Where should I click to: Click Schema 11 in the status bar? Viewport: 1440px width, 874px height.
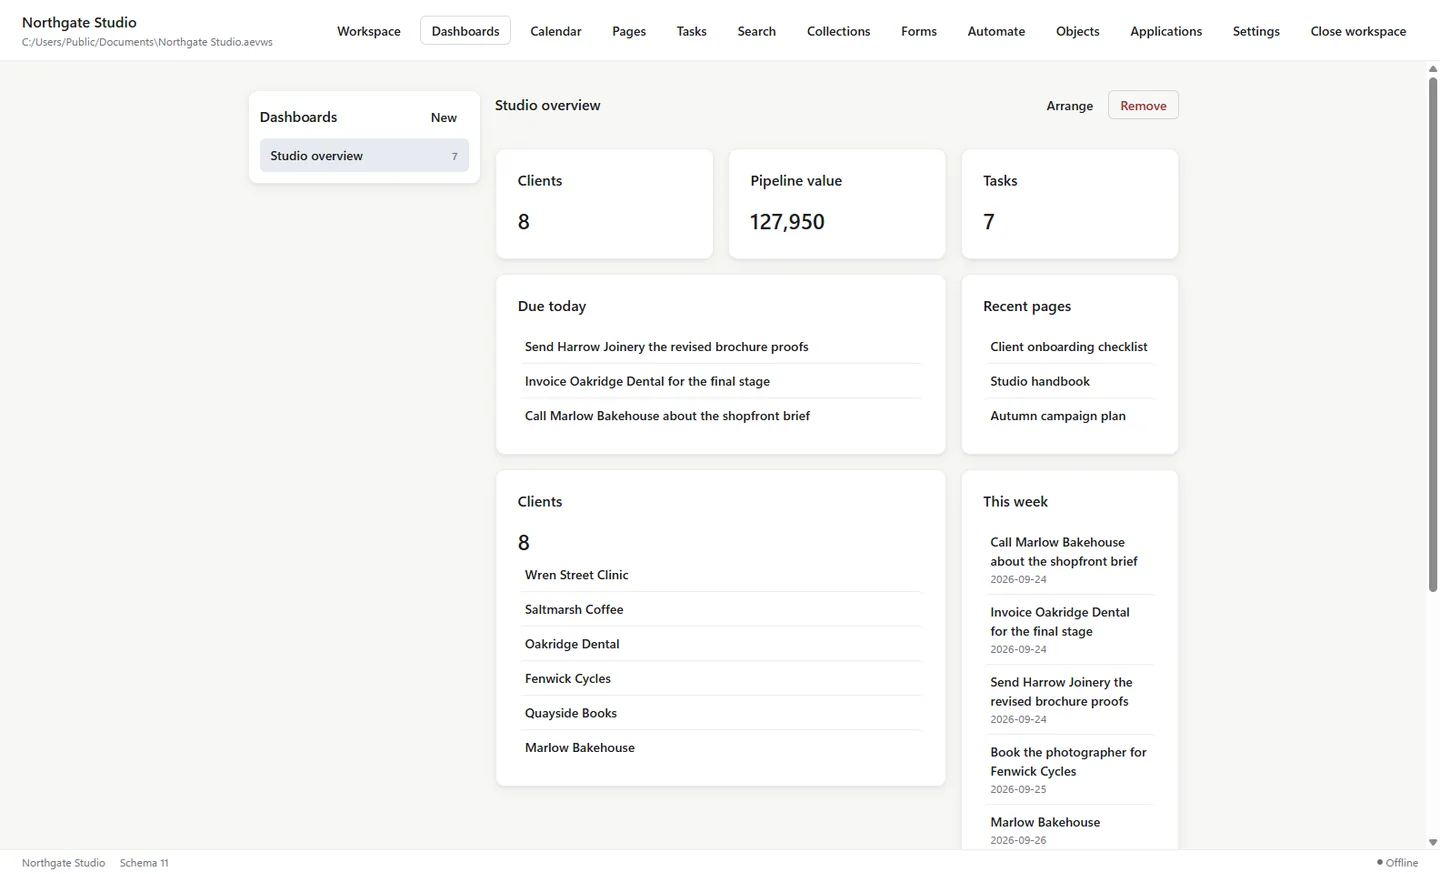tap(144, 862)
